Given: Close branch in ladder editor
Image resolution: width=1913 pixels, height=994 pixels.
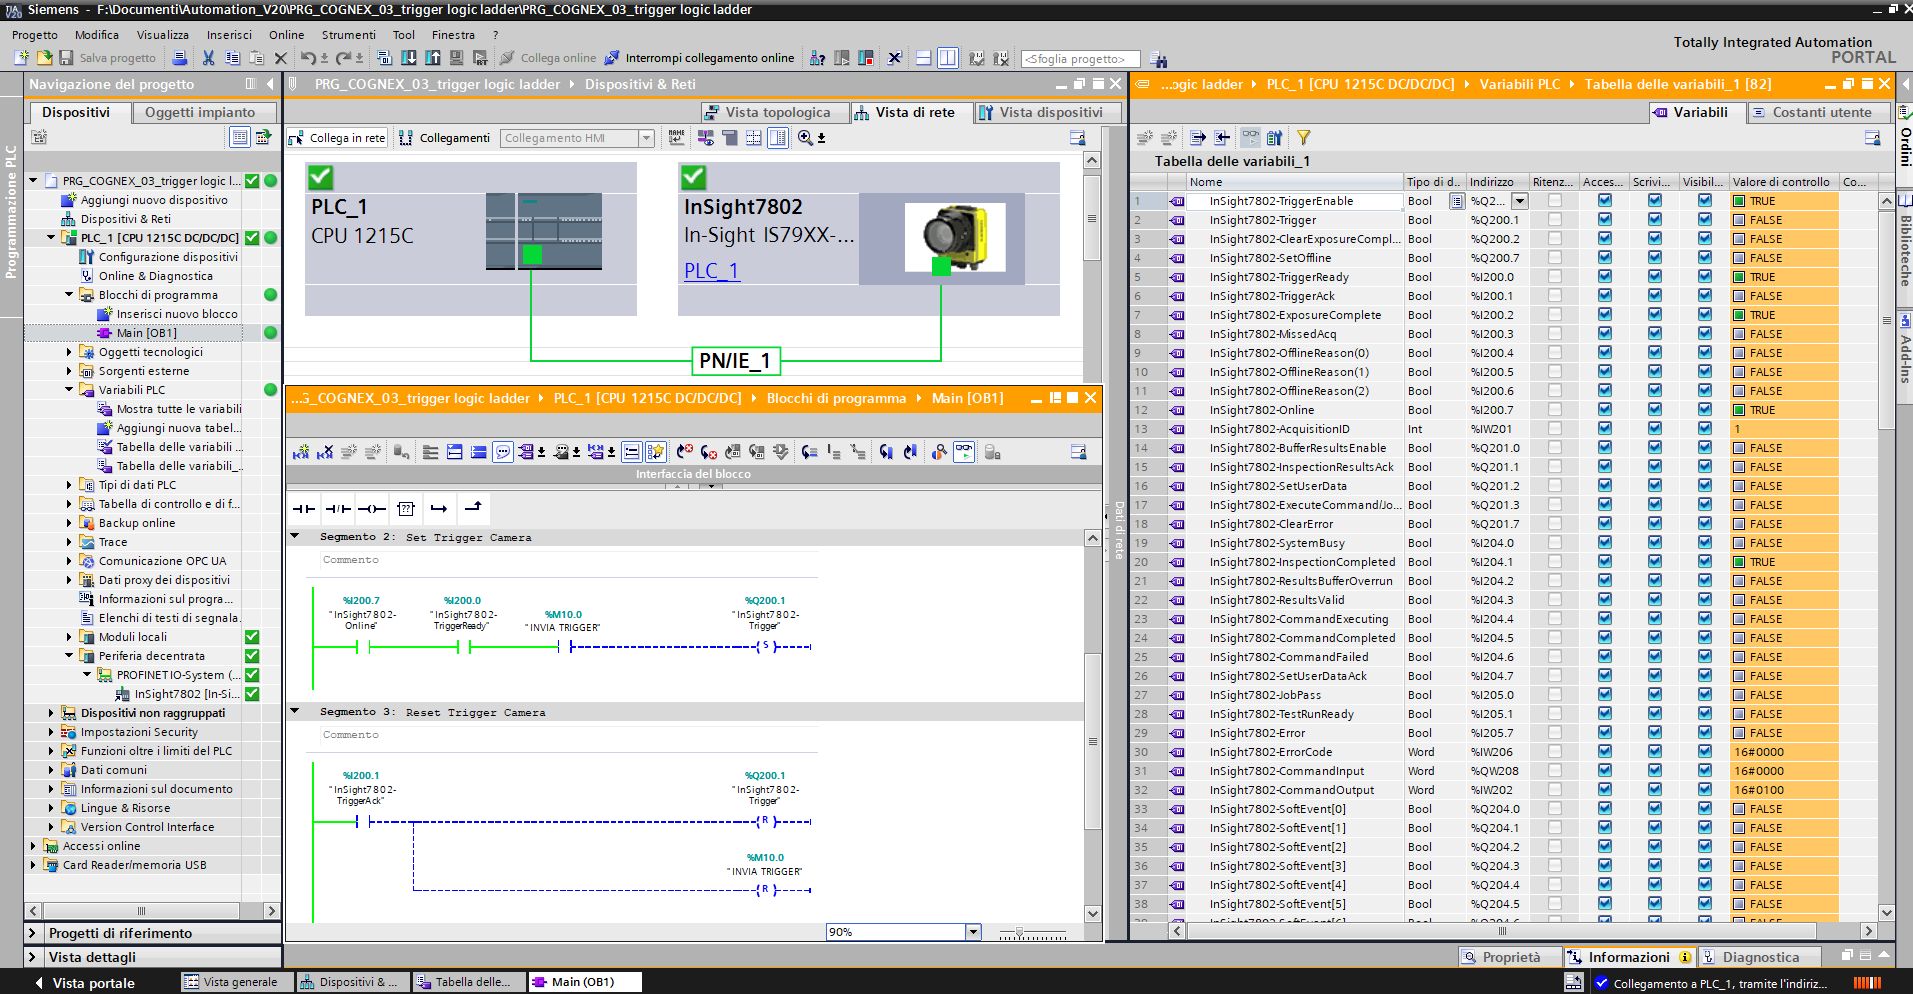Looking at the screenshot, I should click(473, 508).
